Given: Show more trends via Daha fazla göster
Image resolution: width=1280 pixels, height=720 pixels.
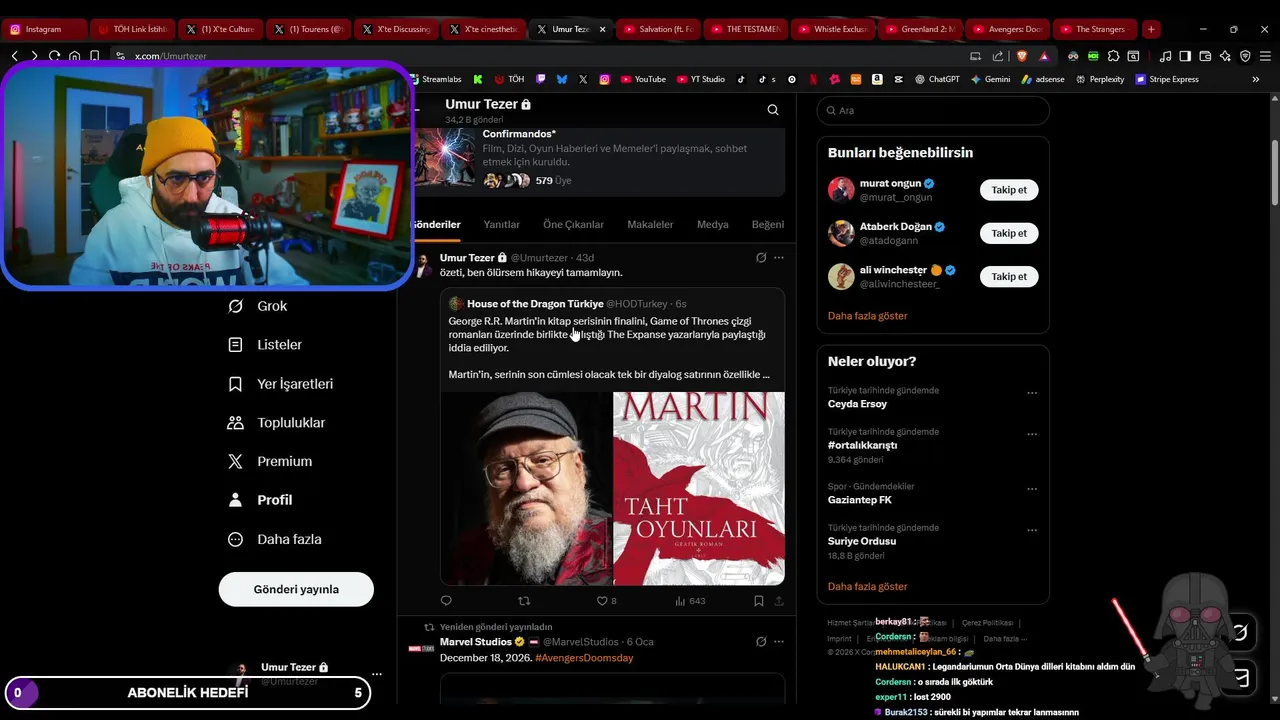Looking at the screenshot, I should tap(867, 587).
